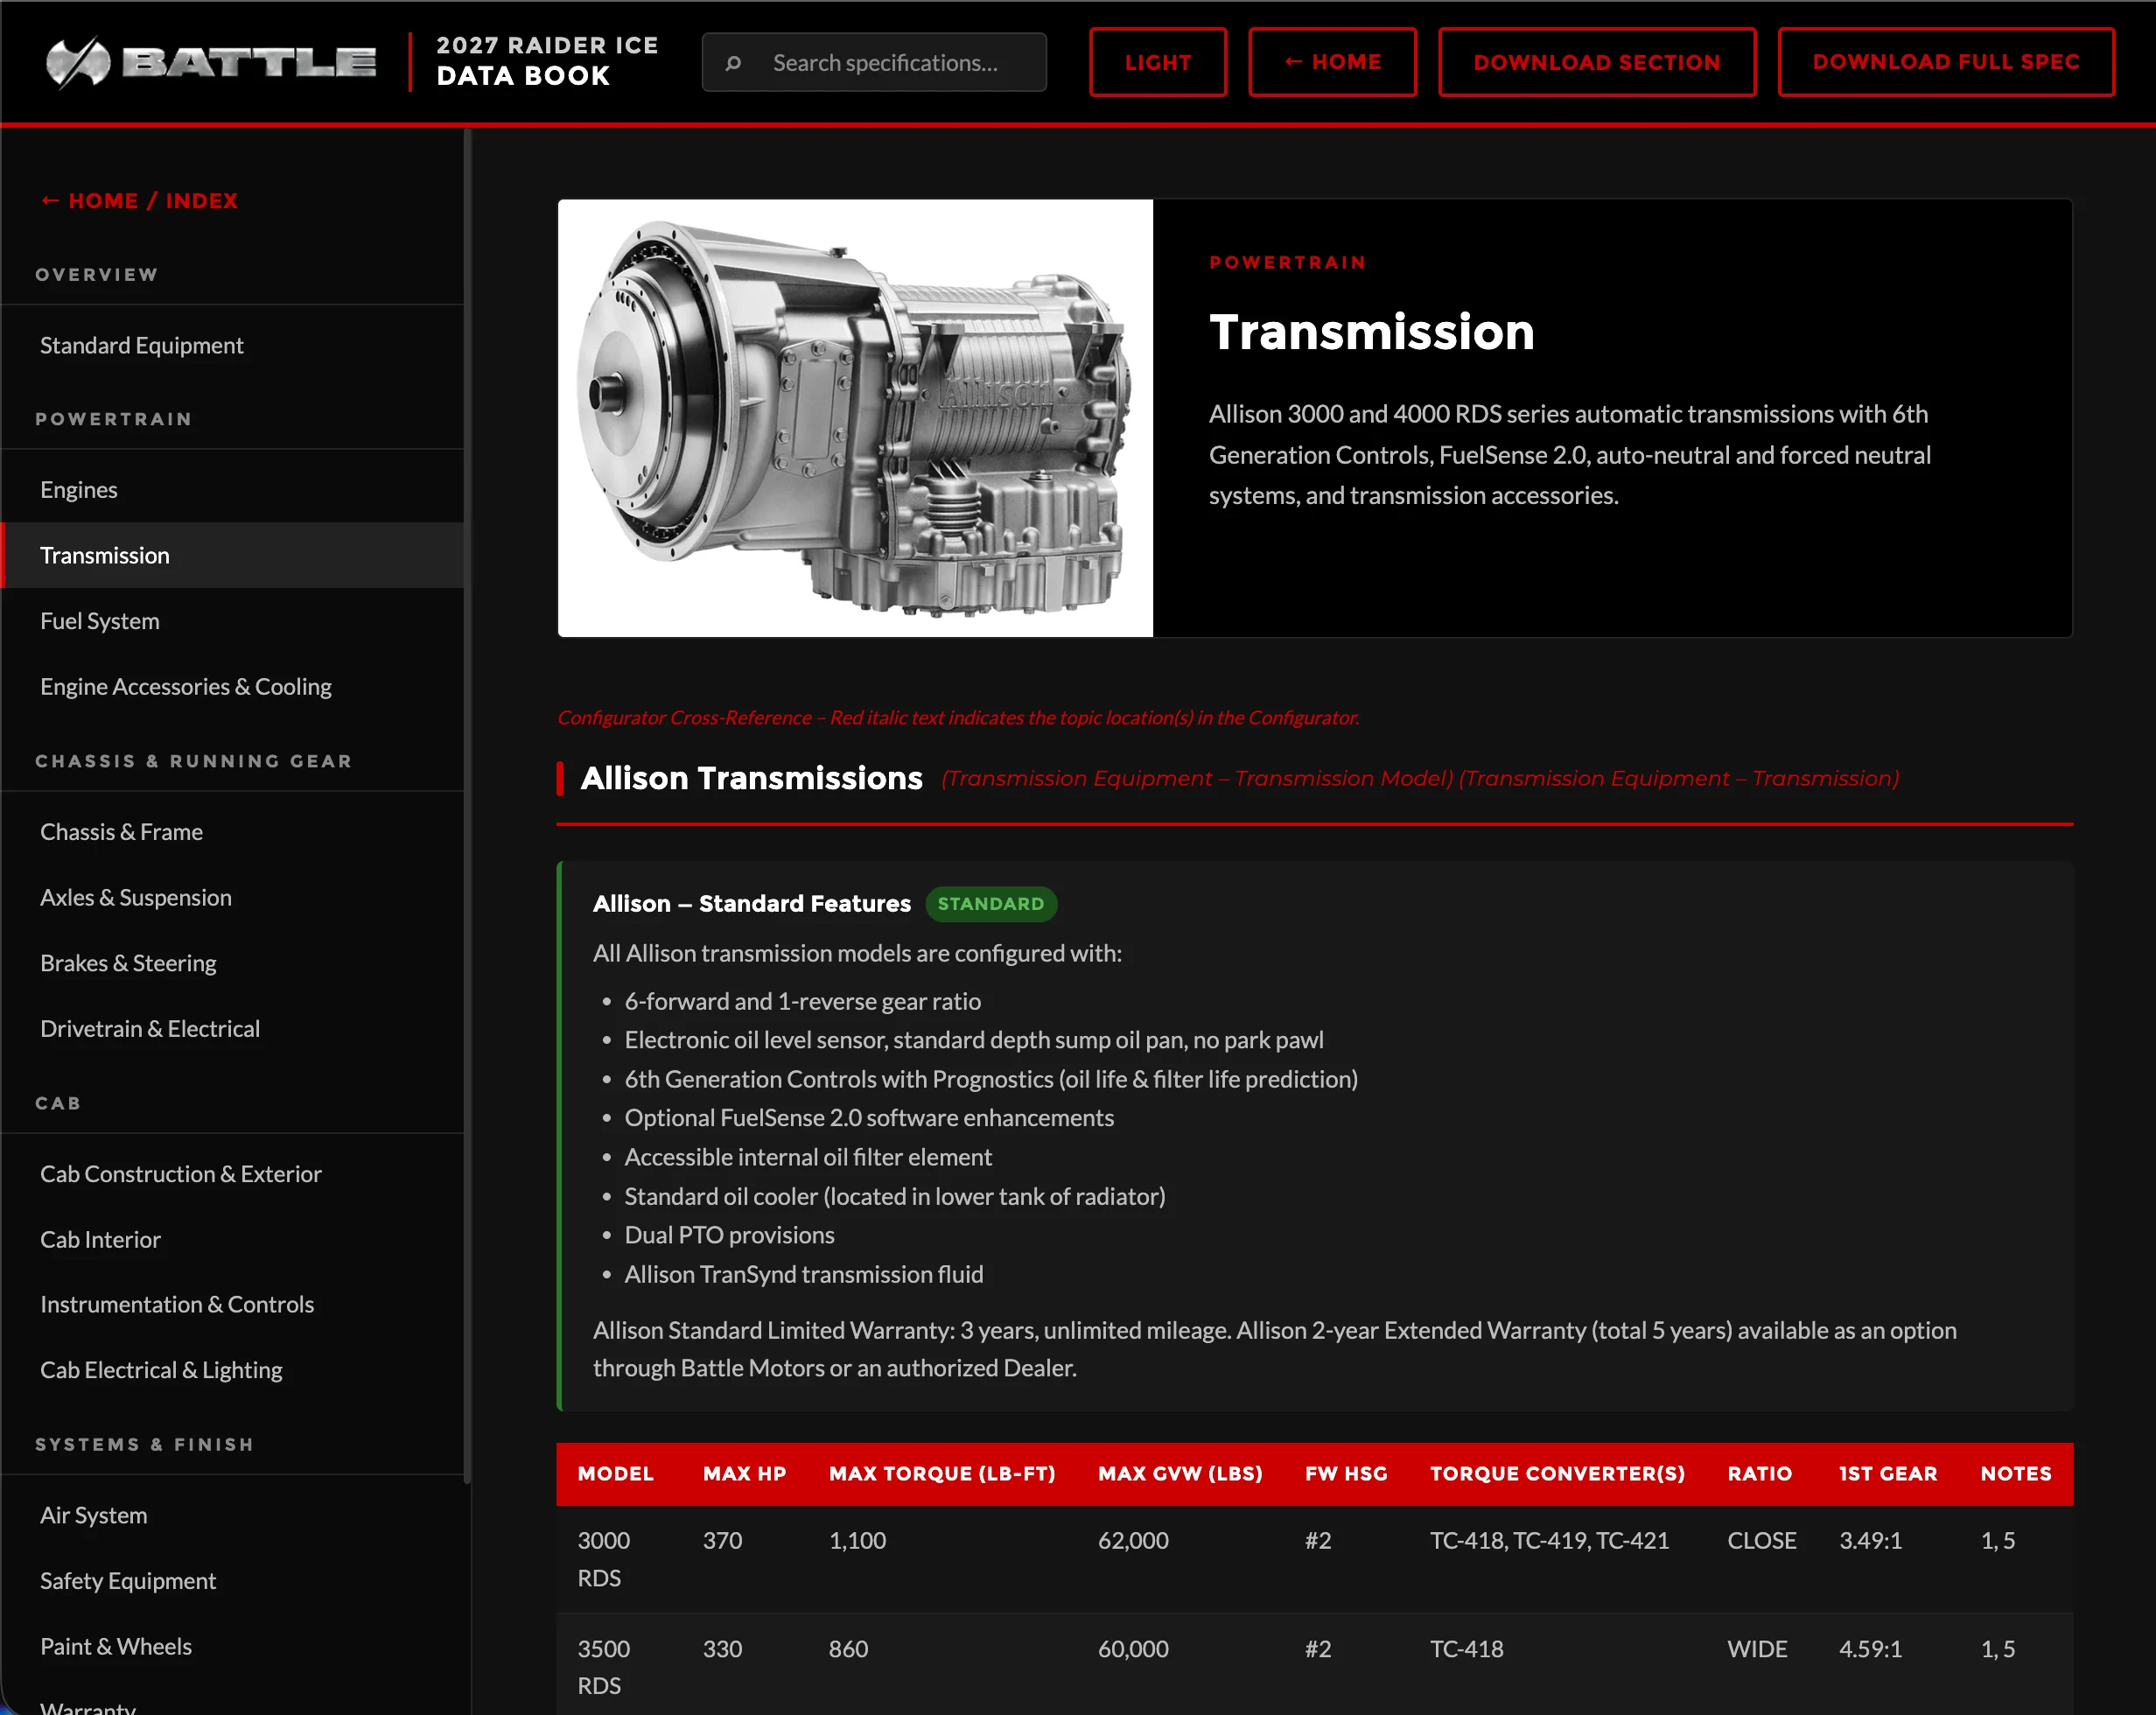Viewport: 2156px width, 1715px height.
Task: Open the HOME / INDEX sidebar link
Action: click(x=139, y=201)
